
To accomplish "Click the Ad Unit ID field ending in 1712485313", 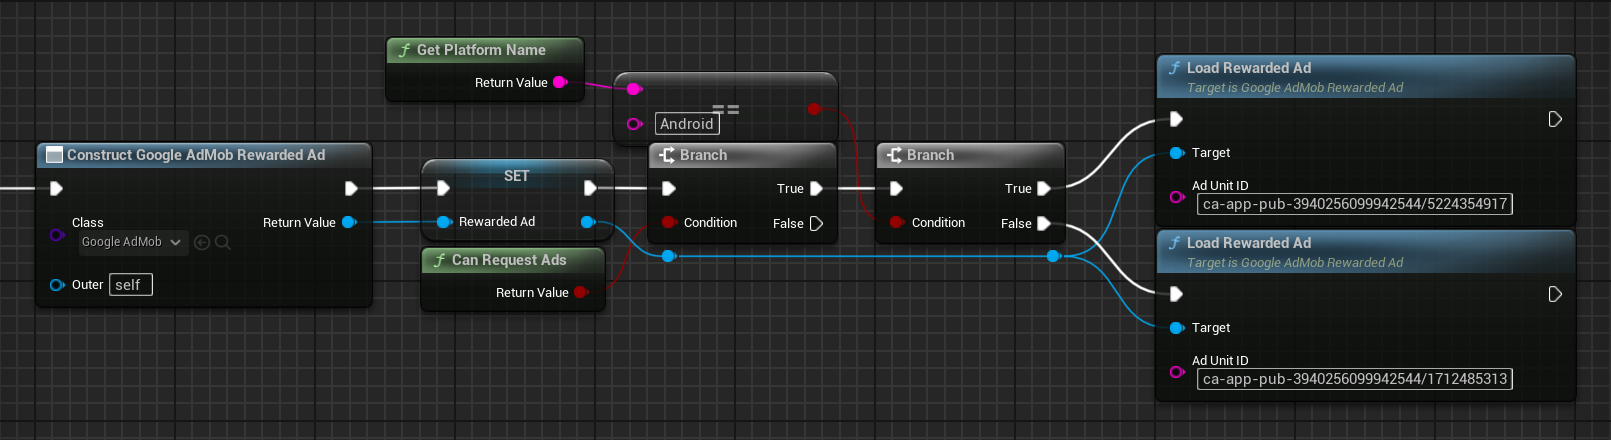I will pyautogui.click(x=1354, y=379).
